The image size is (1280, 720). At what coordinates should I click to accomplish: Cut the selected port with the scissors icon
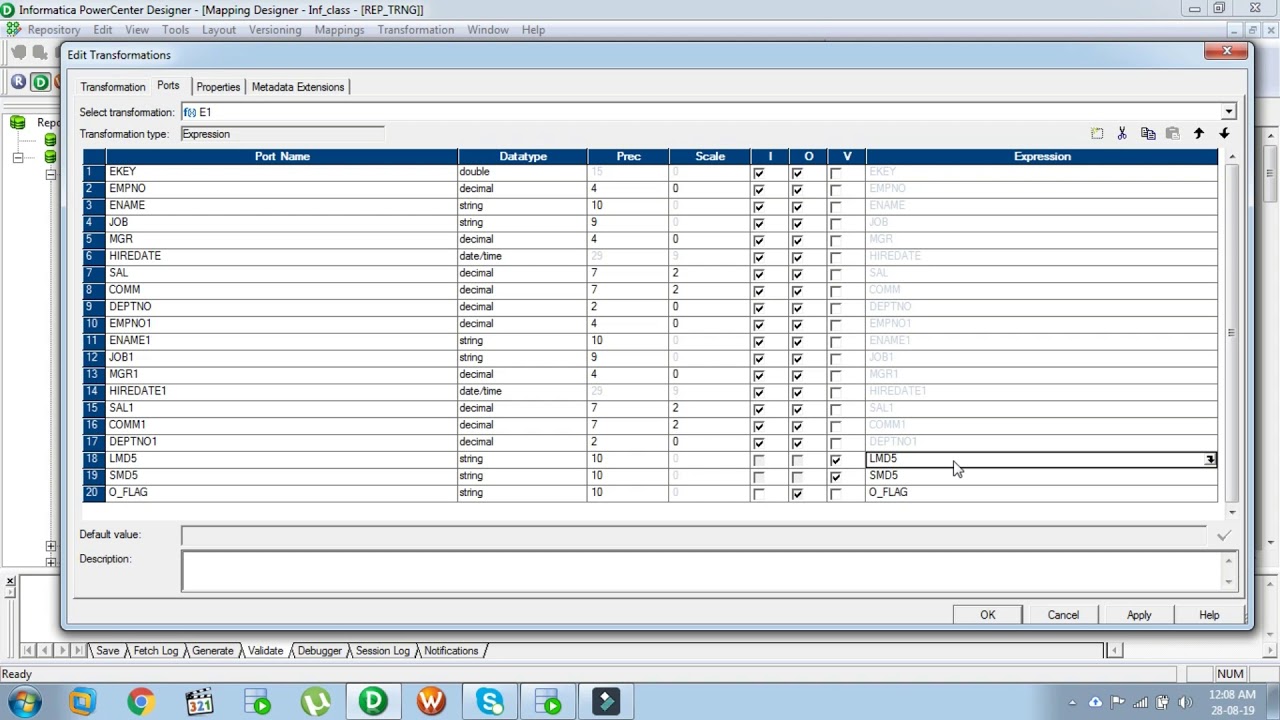(x=1122, y=134)
